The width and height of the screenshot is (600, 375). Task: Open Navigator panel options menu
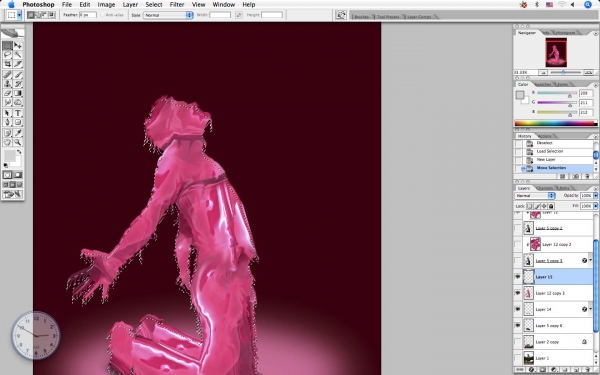point(595,34)
